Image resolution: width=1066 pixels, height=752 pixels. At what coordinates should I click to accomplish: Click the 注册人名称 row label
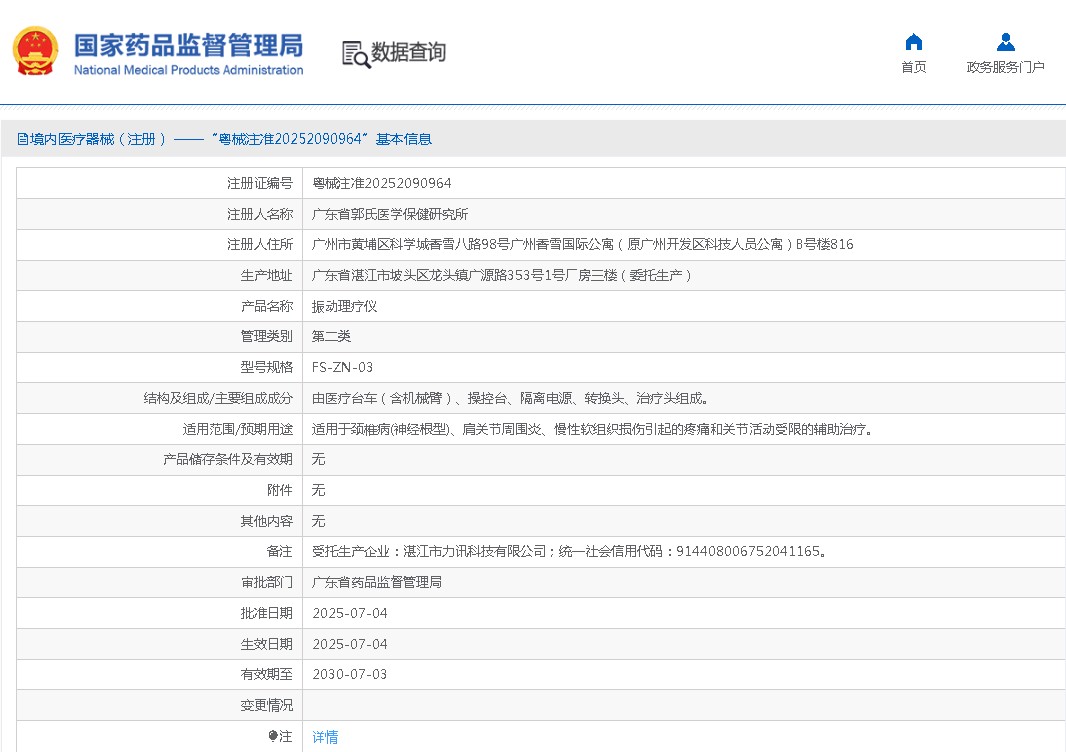pos(260,214)
